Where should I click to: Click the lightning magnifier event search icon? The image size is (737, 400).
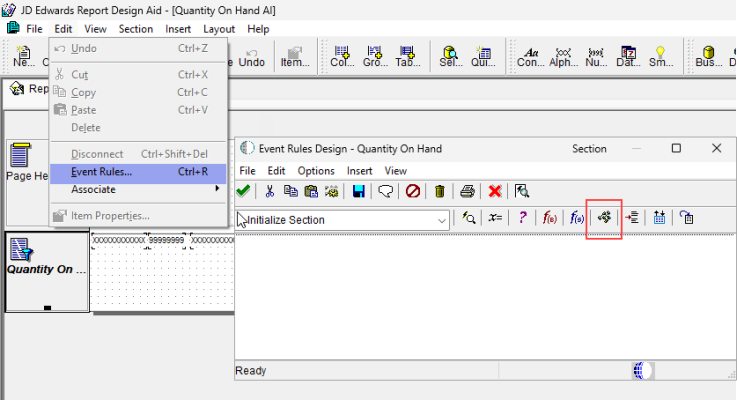point(468,218)
